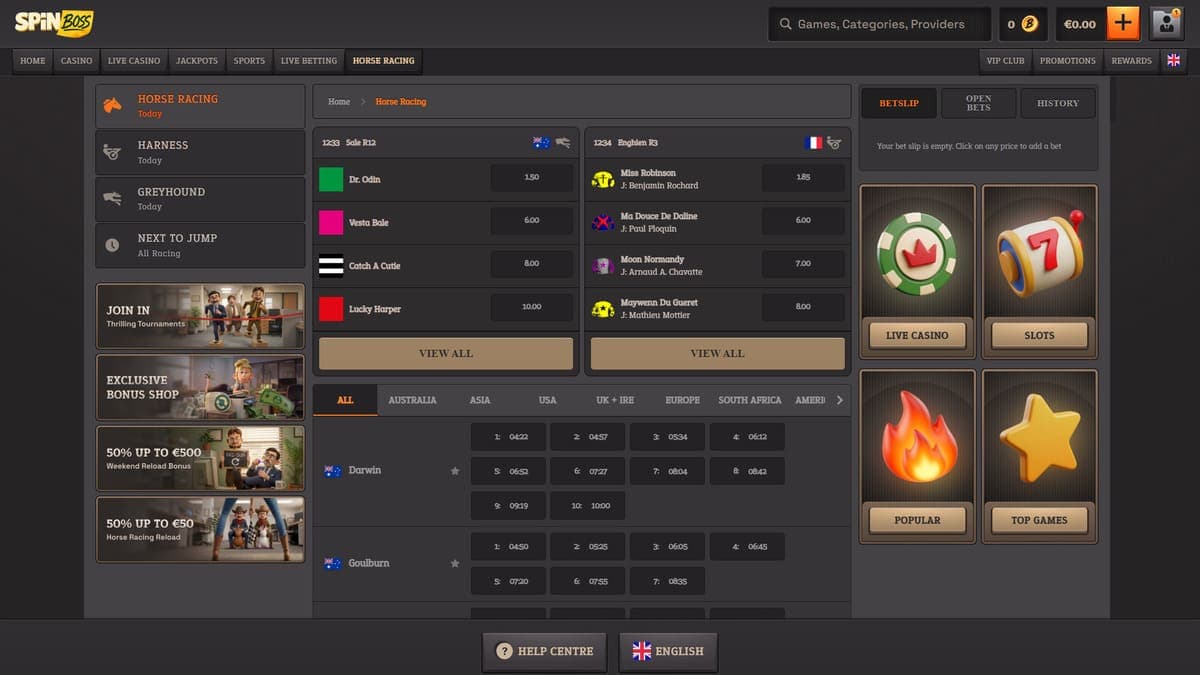Image resolution: width=1200 pixels, height=675 pixels.
Task: Click the Live Casino button
Action: click(917, 335)
